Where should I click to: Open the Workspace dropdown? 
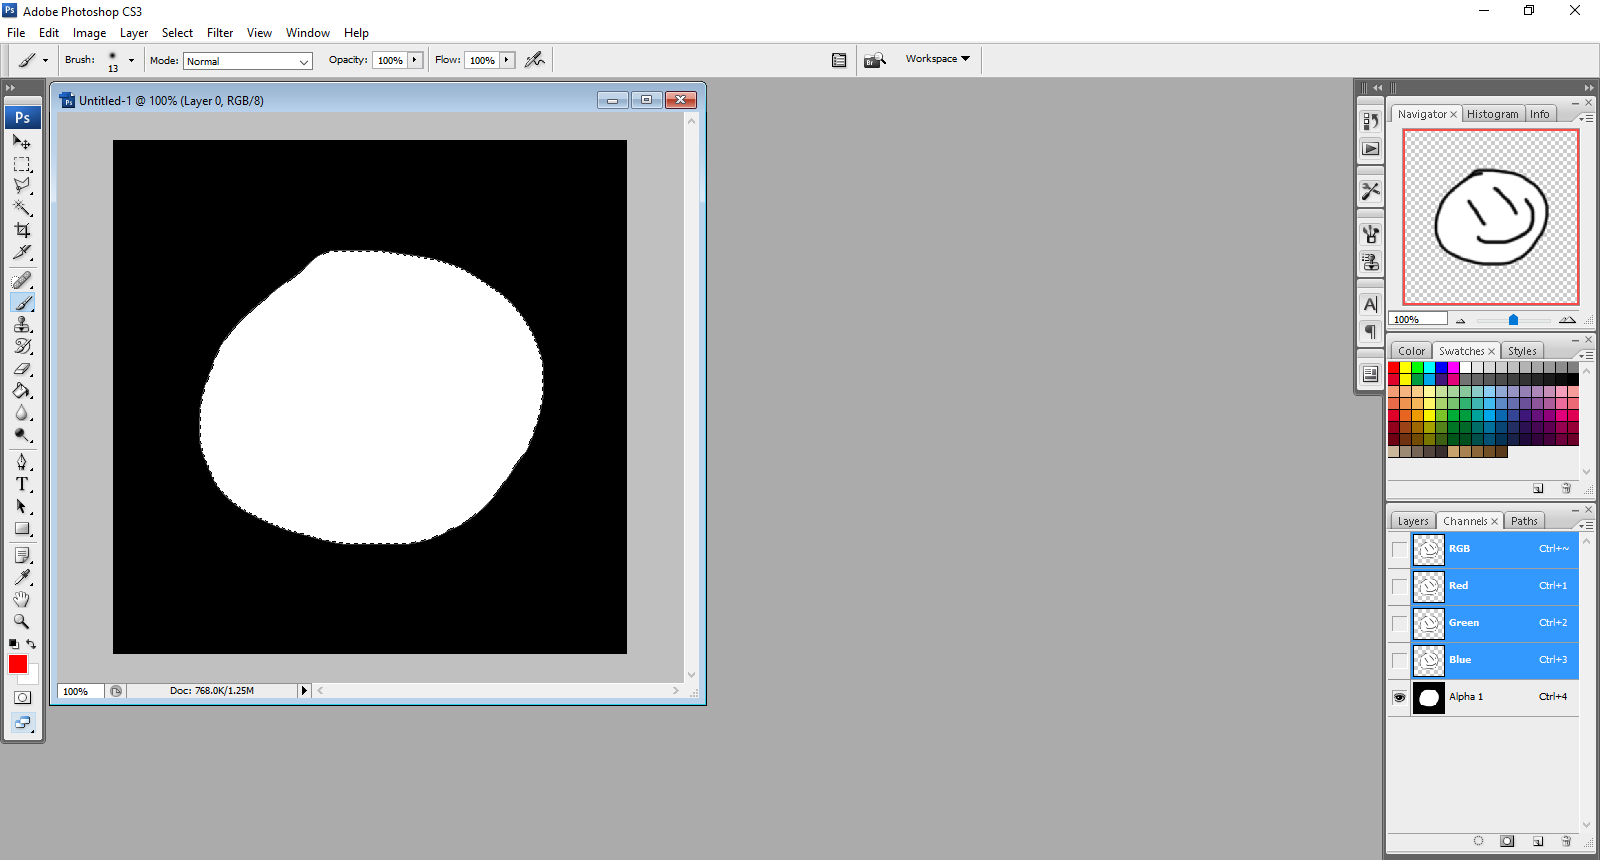[x=938, y=59]
